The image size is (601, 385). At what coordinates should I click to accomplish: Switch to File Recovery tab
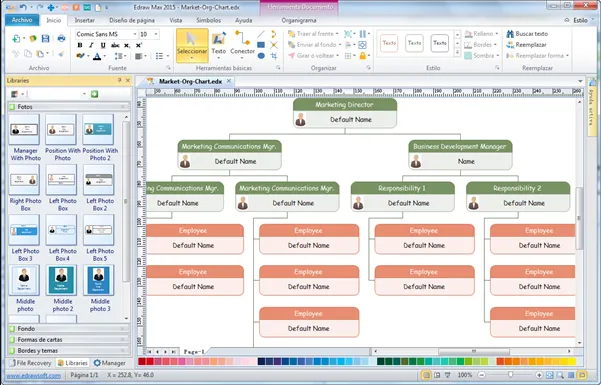click(x=30, y=363)
